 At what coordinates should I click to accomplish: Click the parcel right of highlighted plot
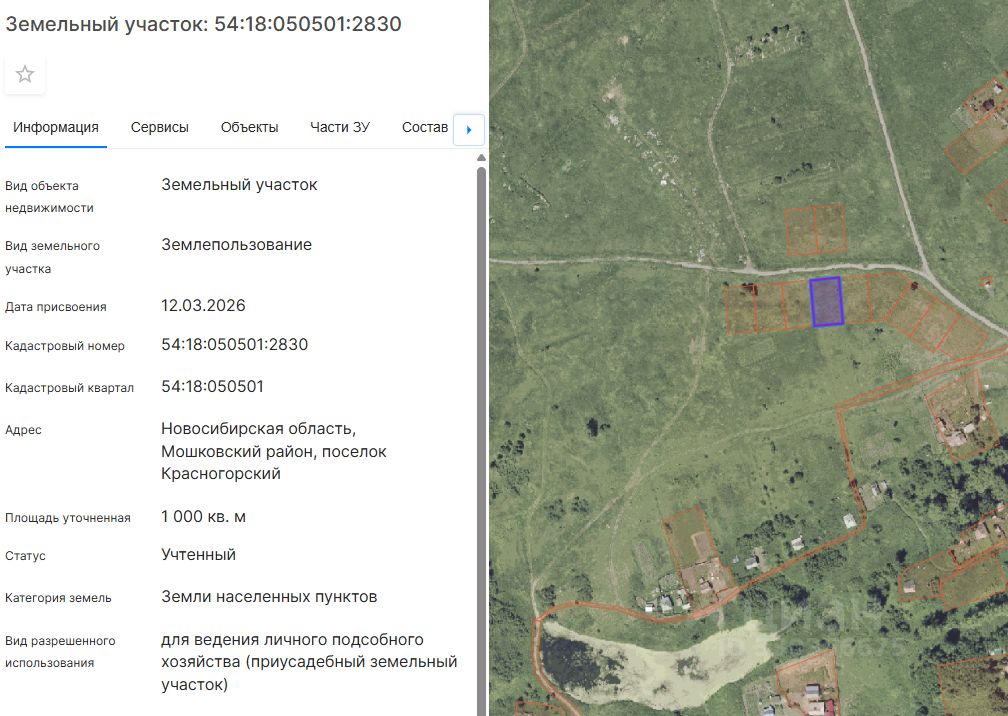click(x=856, y=299)
